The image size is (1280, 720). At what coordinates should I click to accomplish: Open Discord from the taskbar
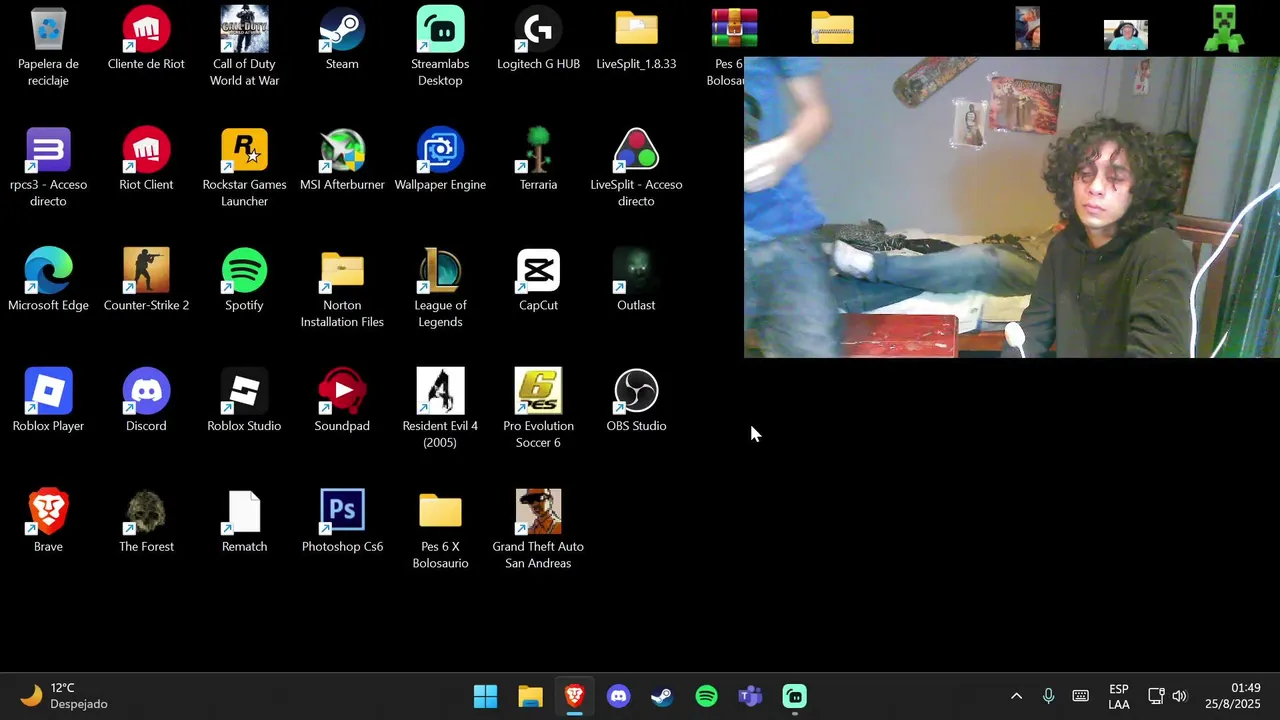tap(618, 696)
